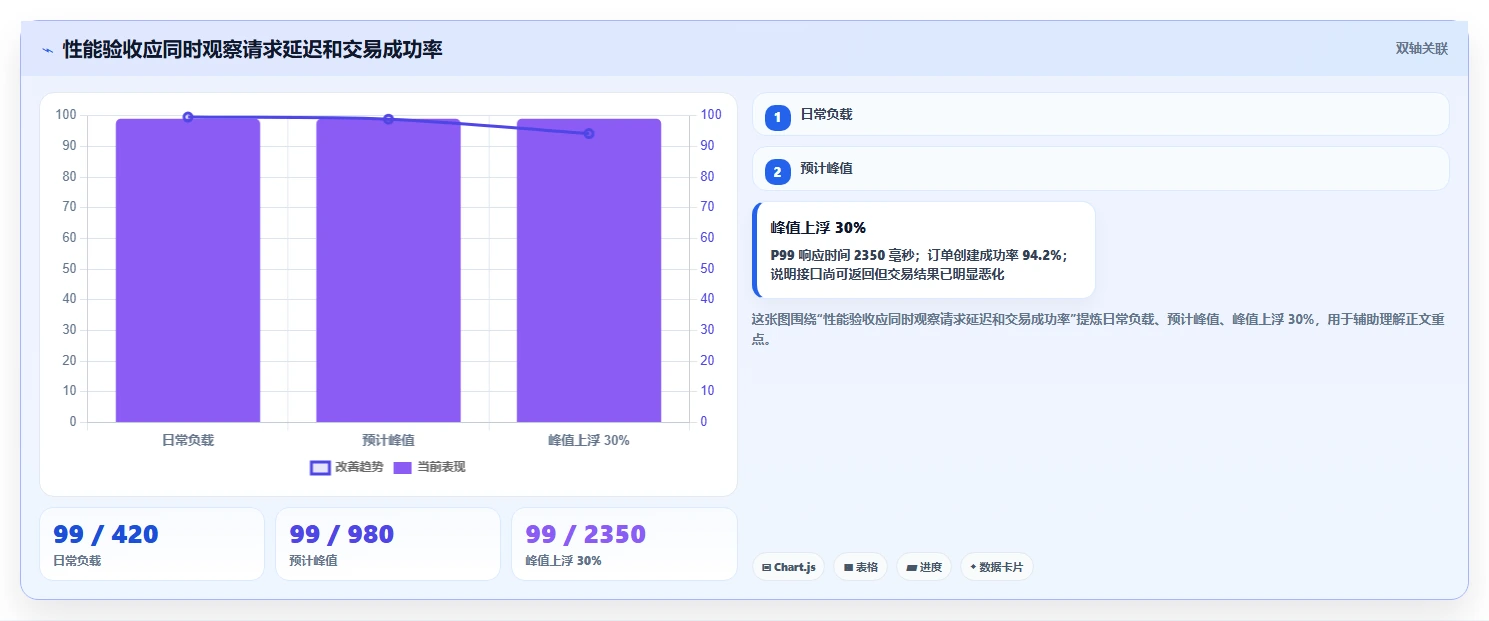The height and width of the screenshot is (621, 1489).
Task: Click the Chart.js tag chip
Action: pos(788,567)
